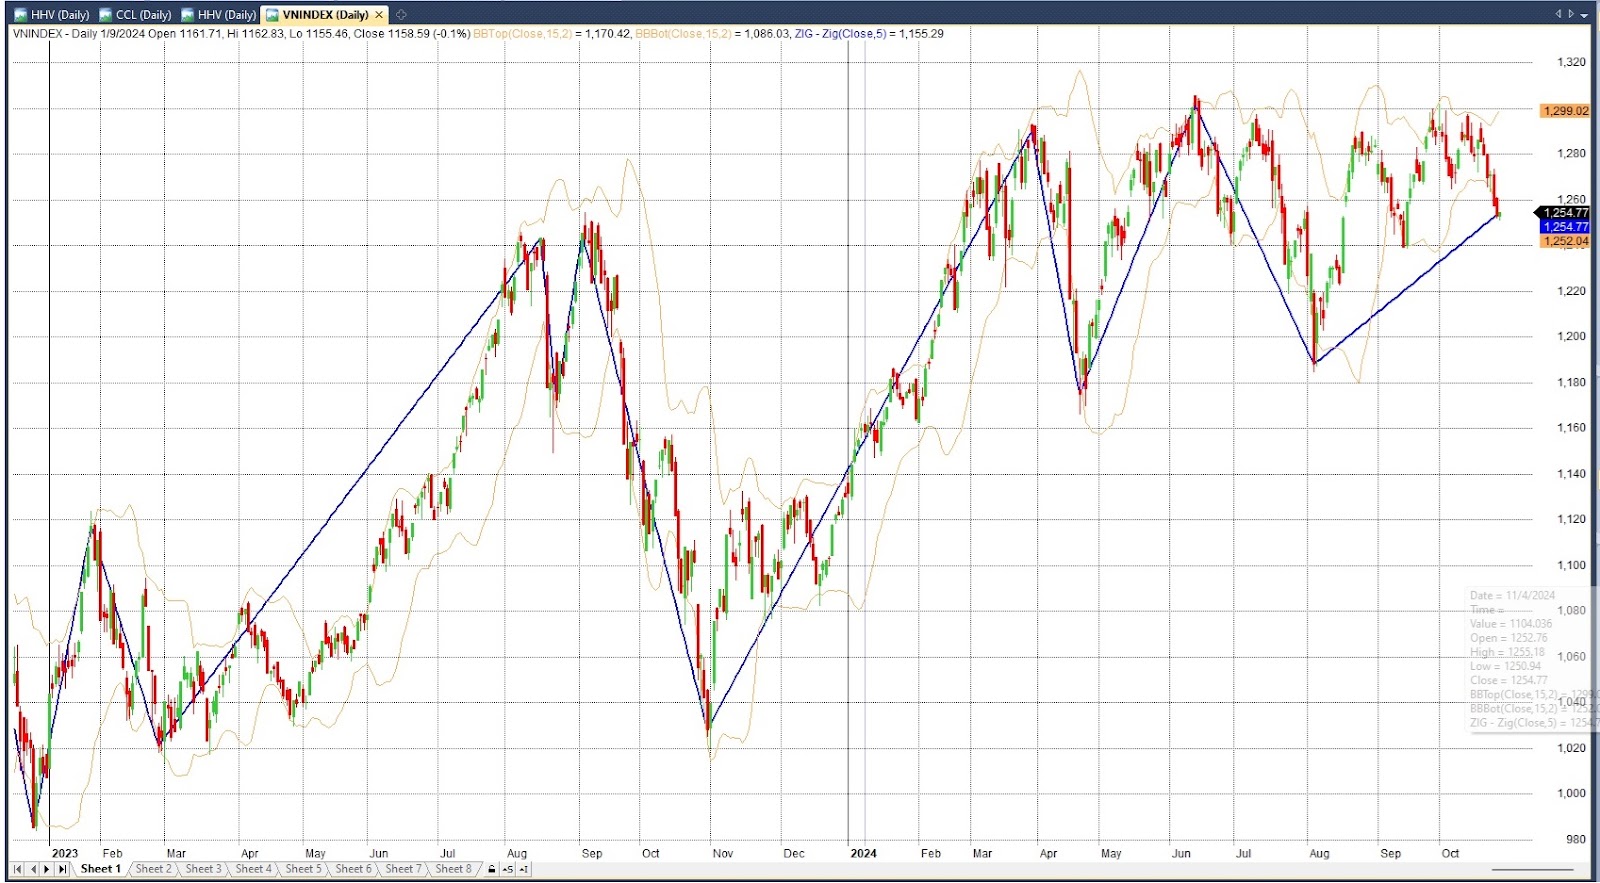1600x883 pixels.
Task: Jump to the first sheet with the navigation arrow
Action: click(18, 869)
